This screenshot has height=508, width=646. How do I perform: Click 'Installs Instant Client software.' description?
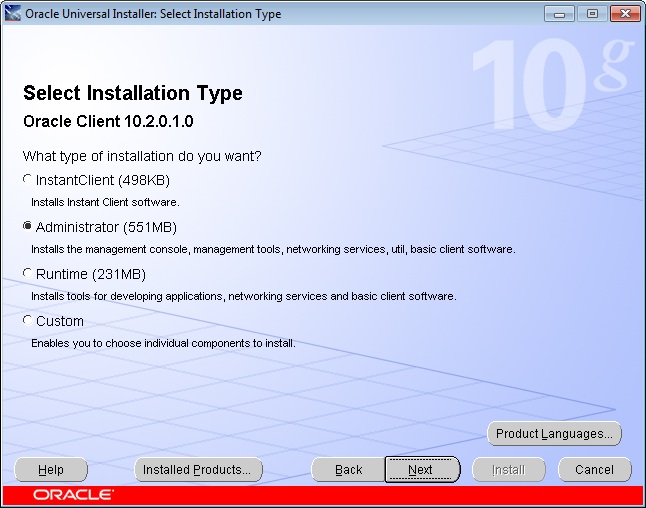coord(105,202)
